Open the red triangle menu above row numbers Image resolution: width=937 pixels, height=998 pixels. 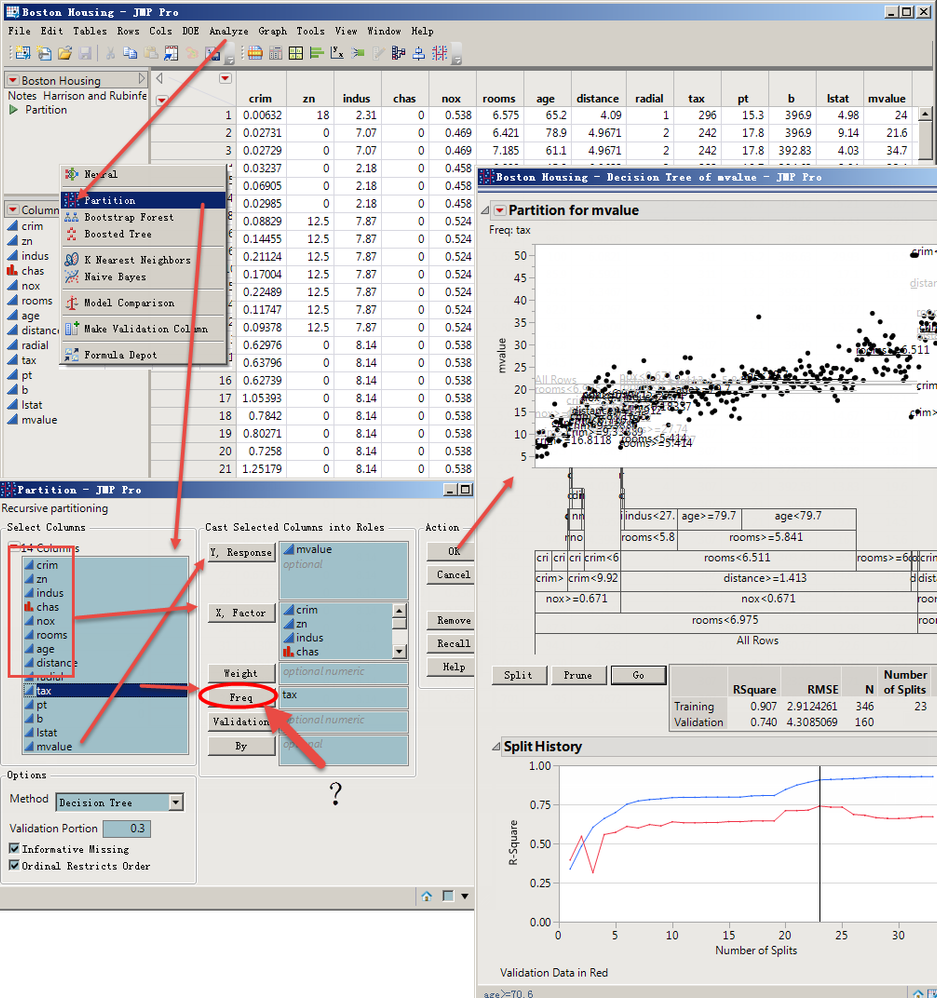point(162,100)
